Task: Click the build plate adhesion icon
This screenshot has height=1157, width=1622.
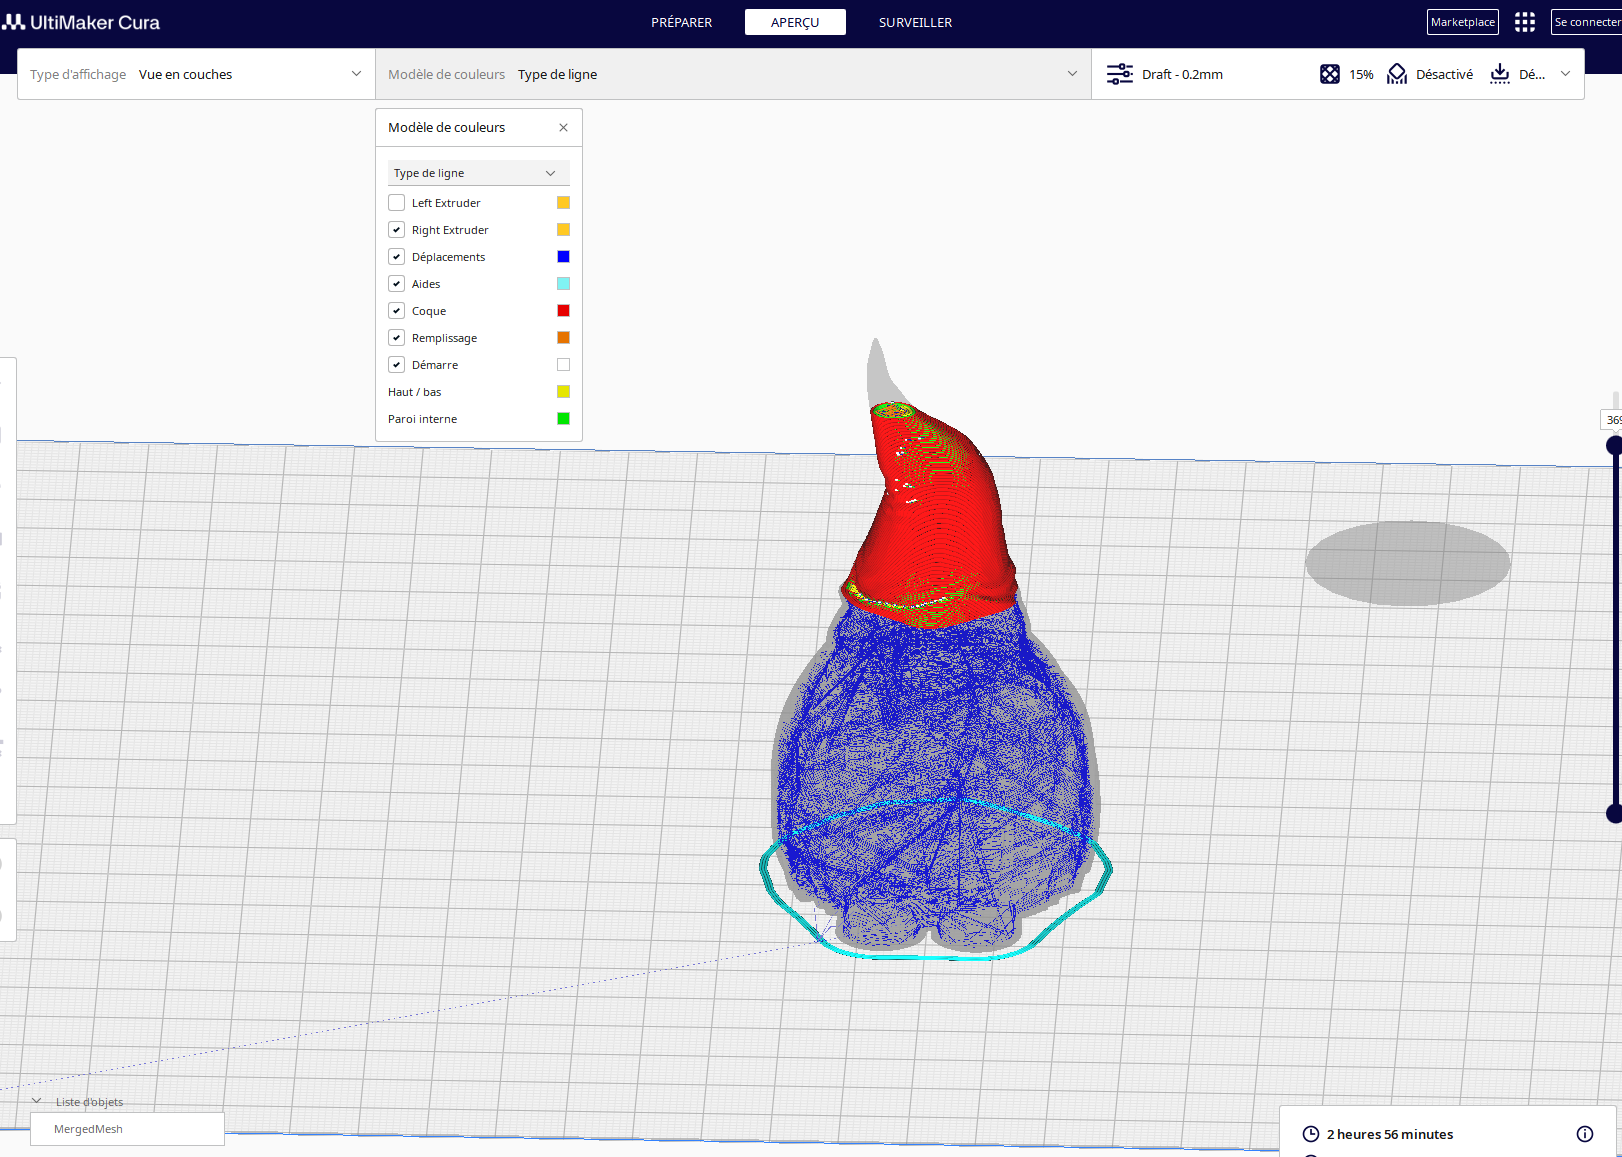Action: point(1500,74)
